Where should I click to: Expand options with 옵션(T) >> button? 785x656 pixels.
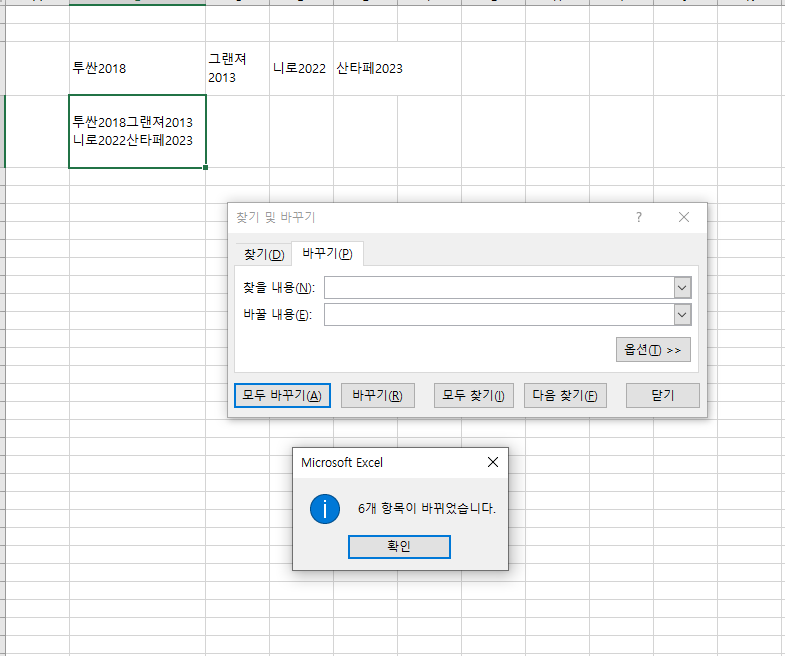653,350
